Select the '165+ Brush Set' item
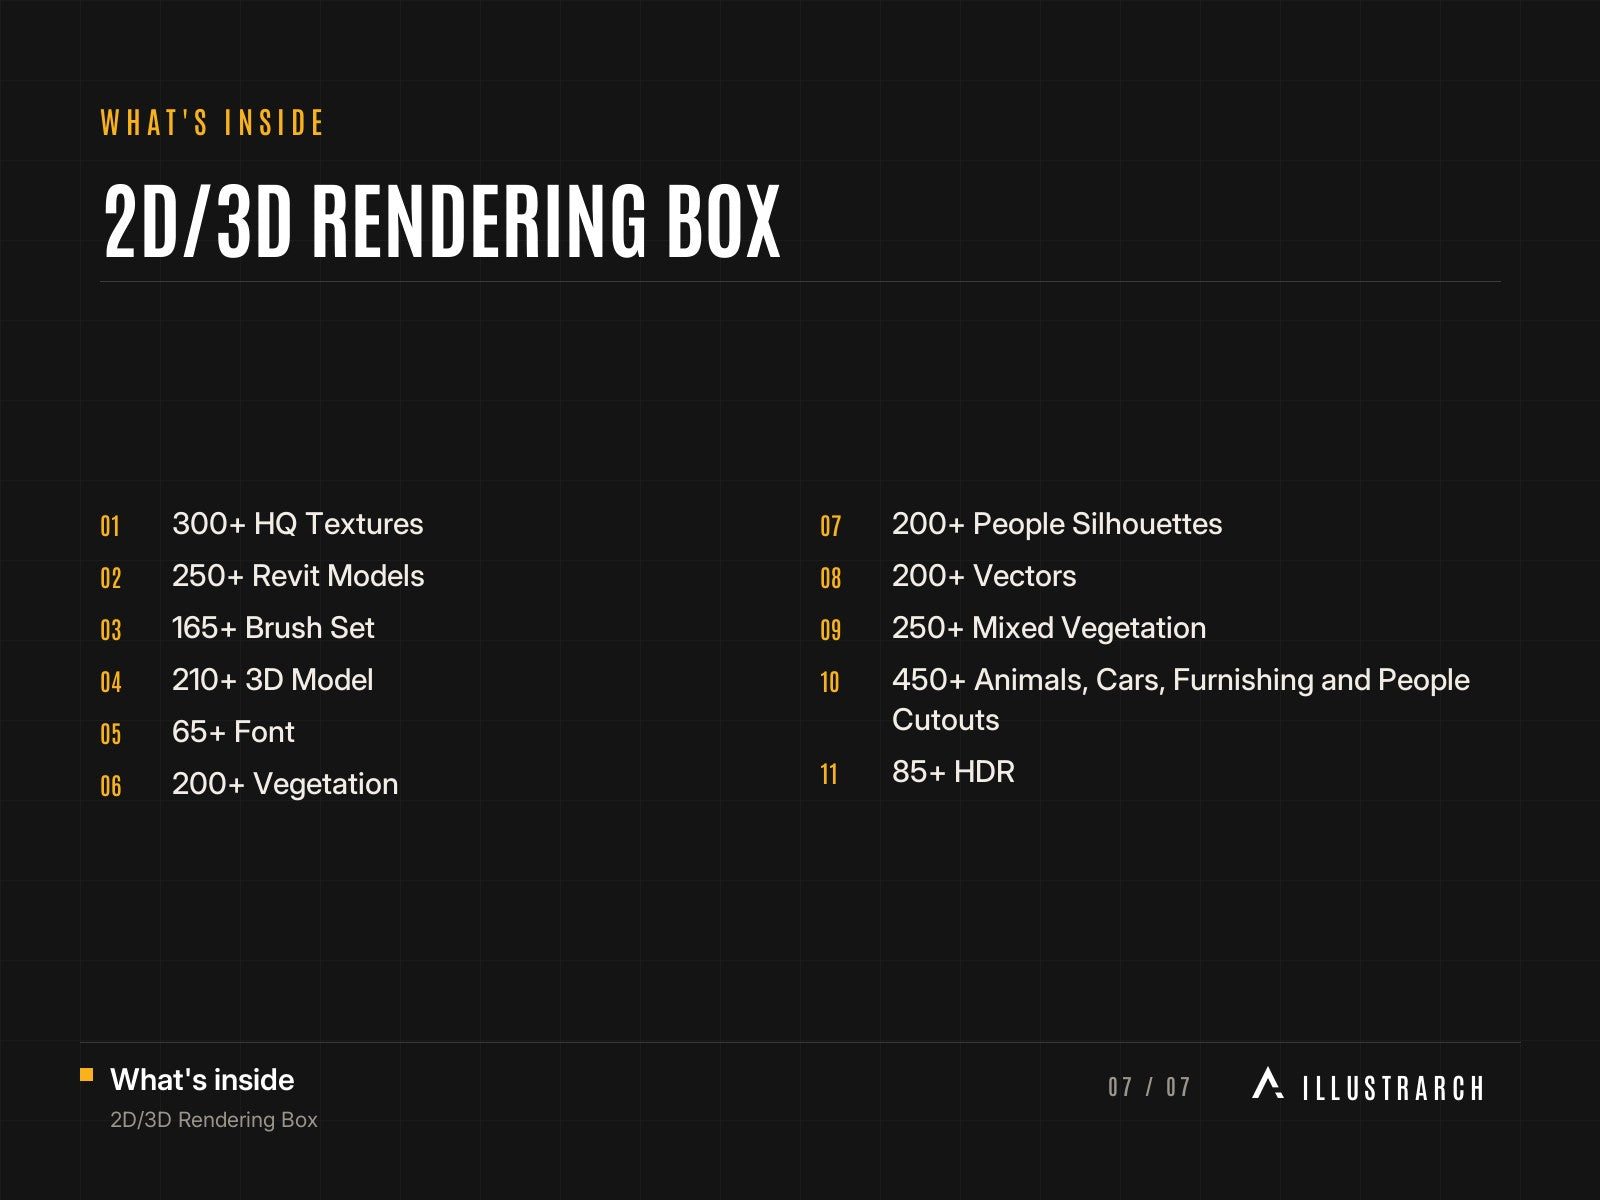1600x1200 pixels. click(x=273, y=628)
